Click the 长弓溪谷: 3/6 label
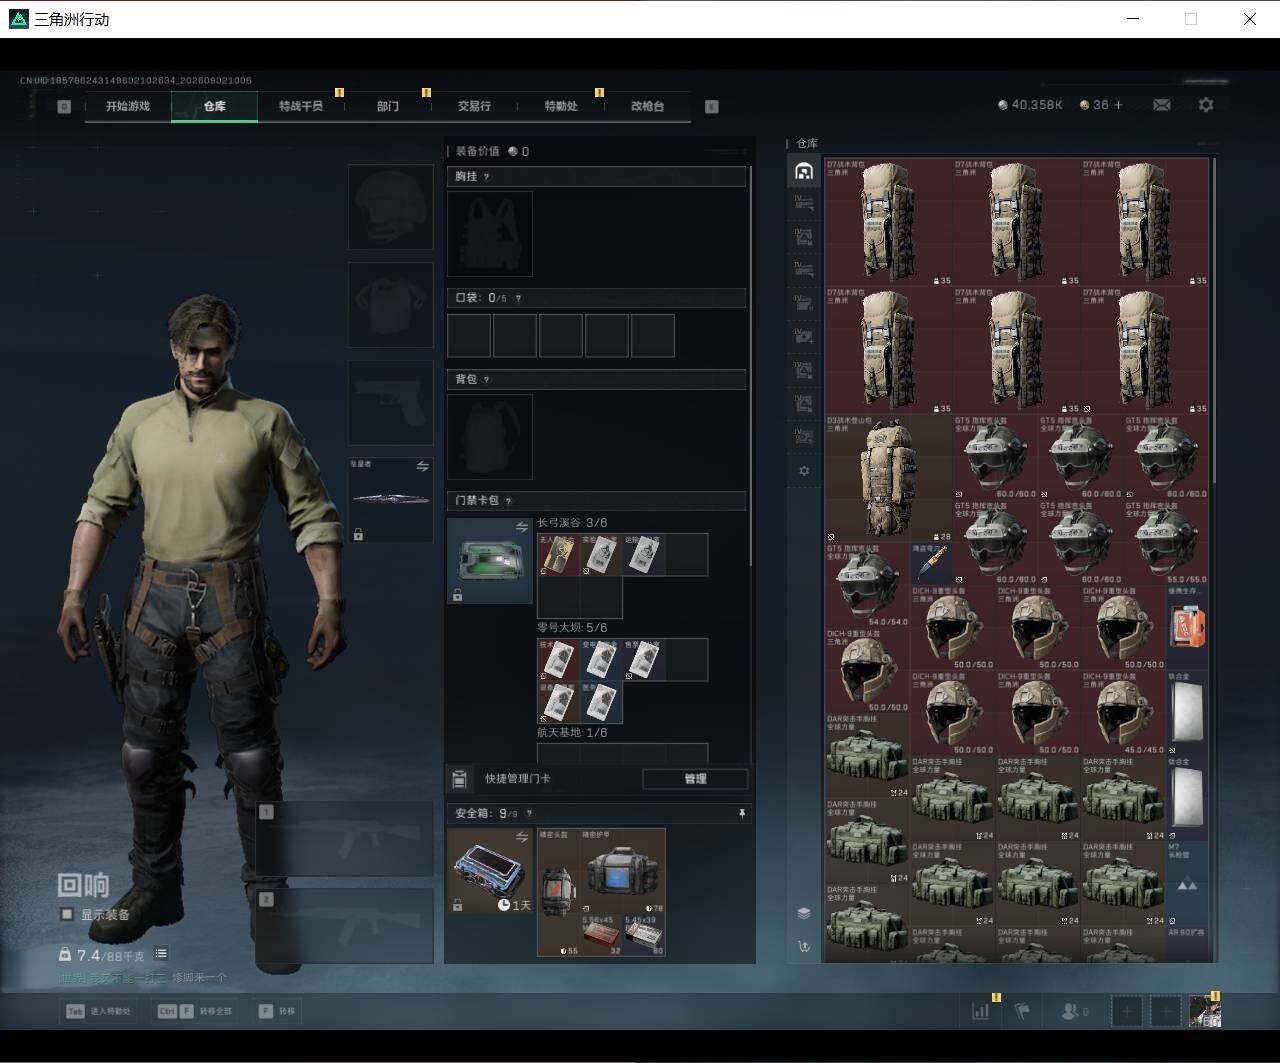The height and width of the screenshot is (1063, 1280). point(572,523)
